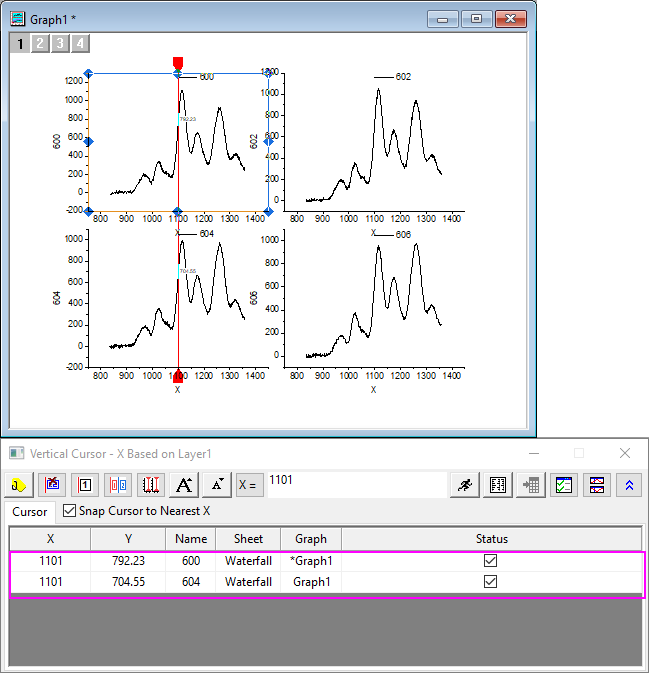Click the red vertical cursor lines icon
Screen dimensions: 649x673
coord(152,485)
